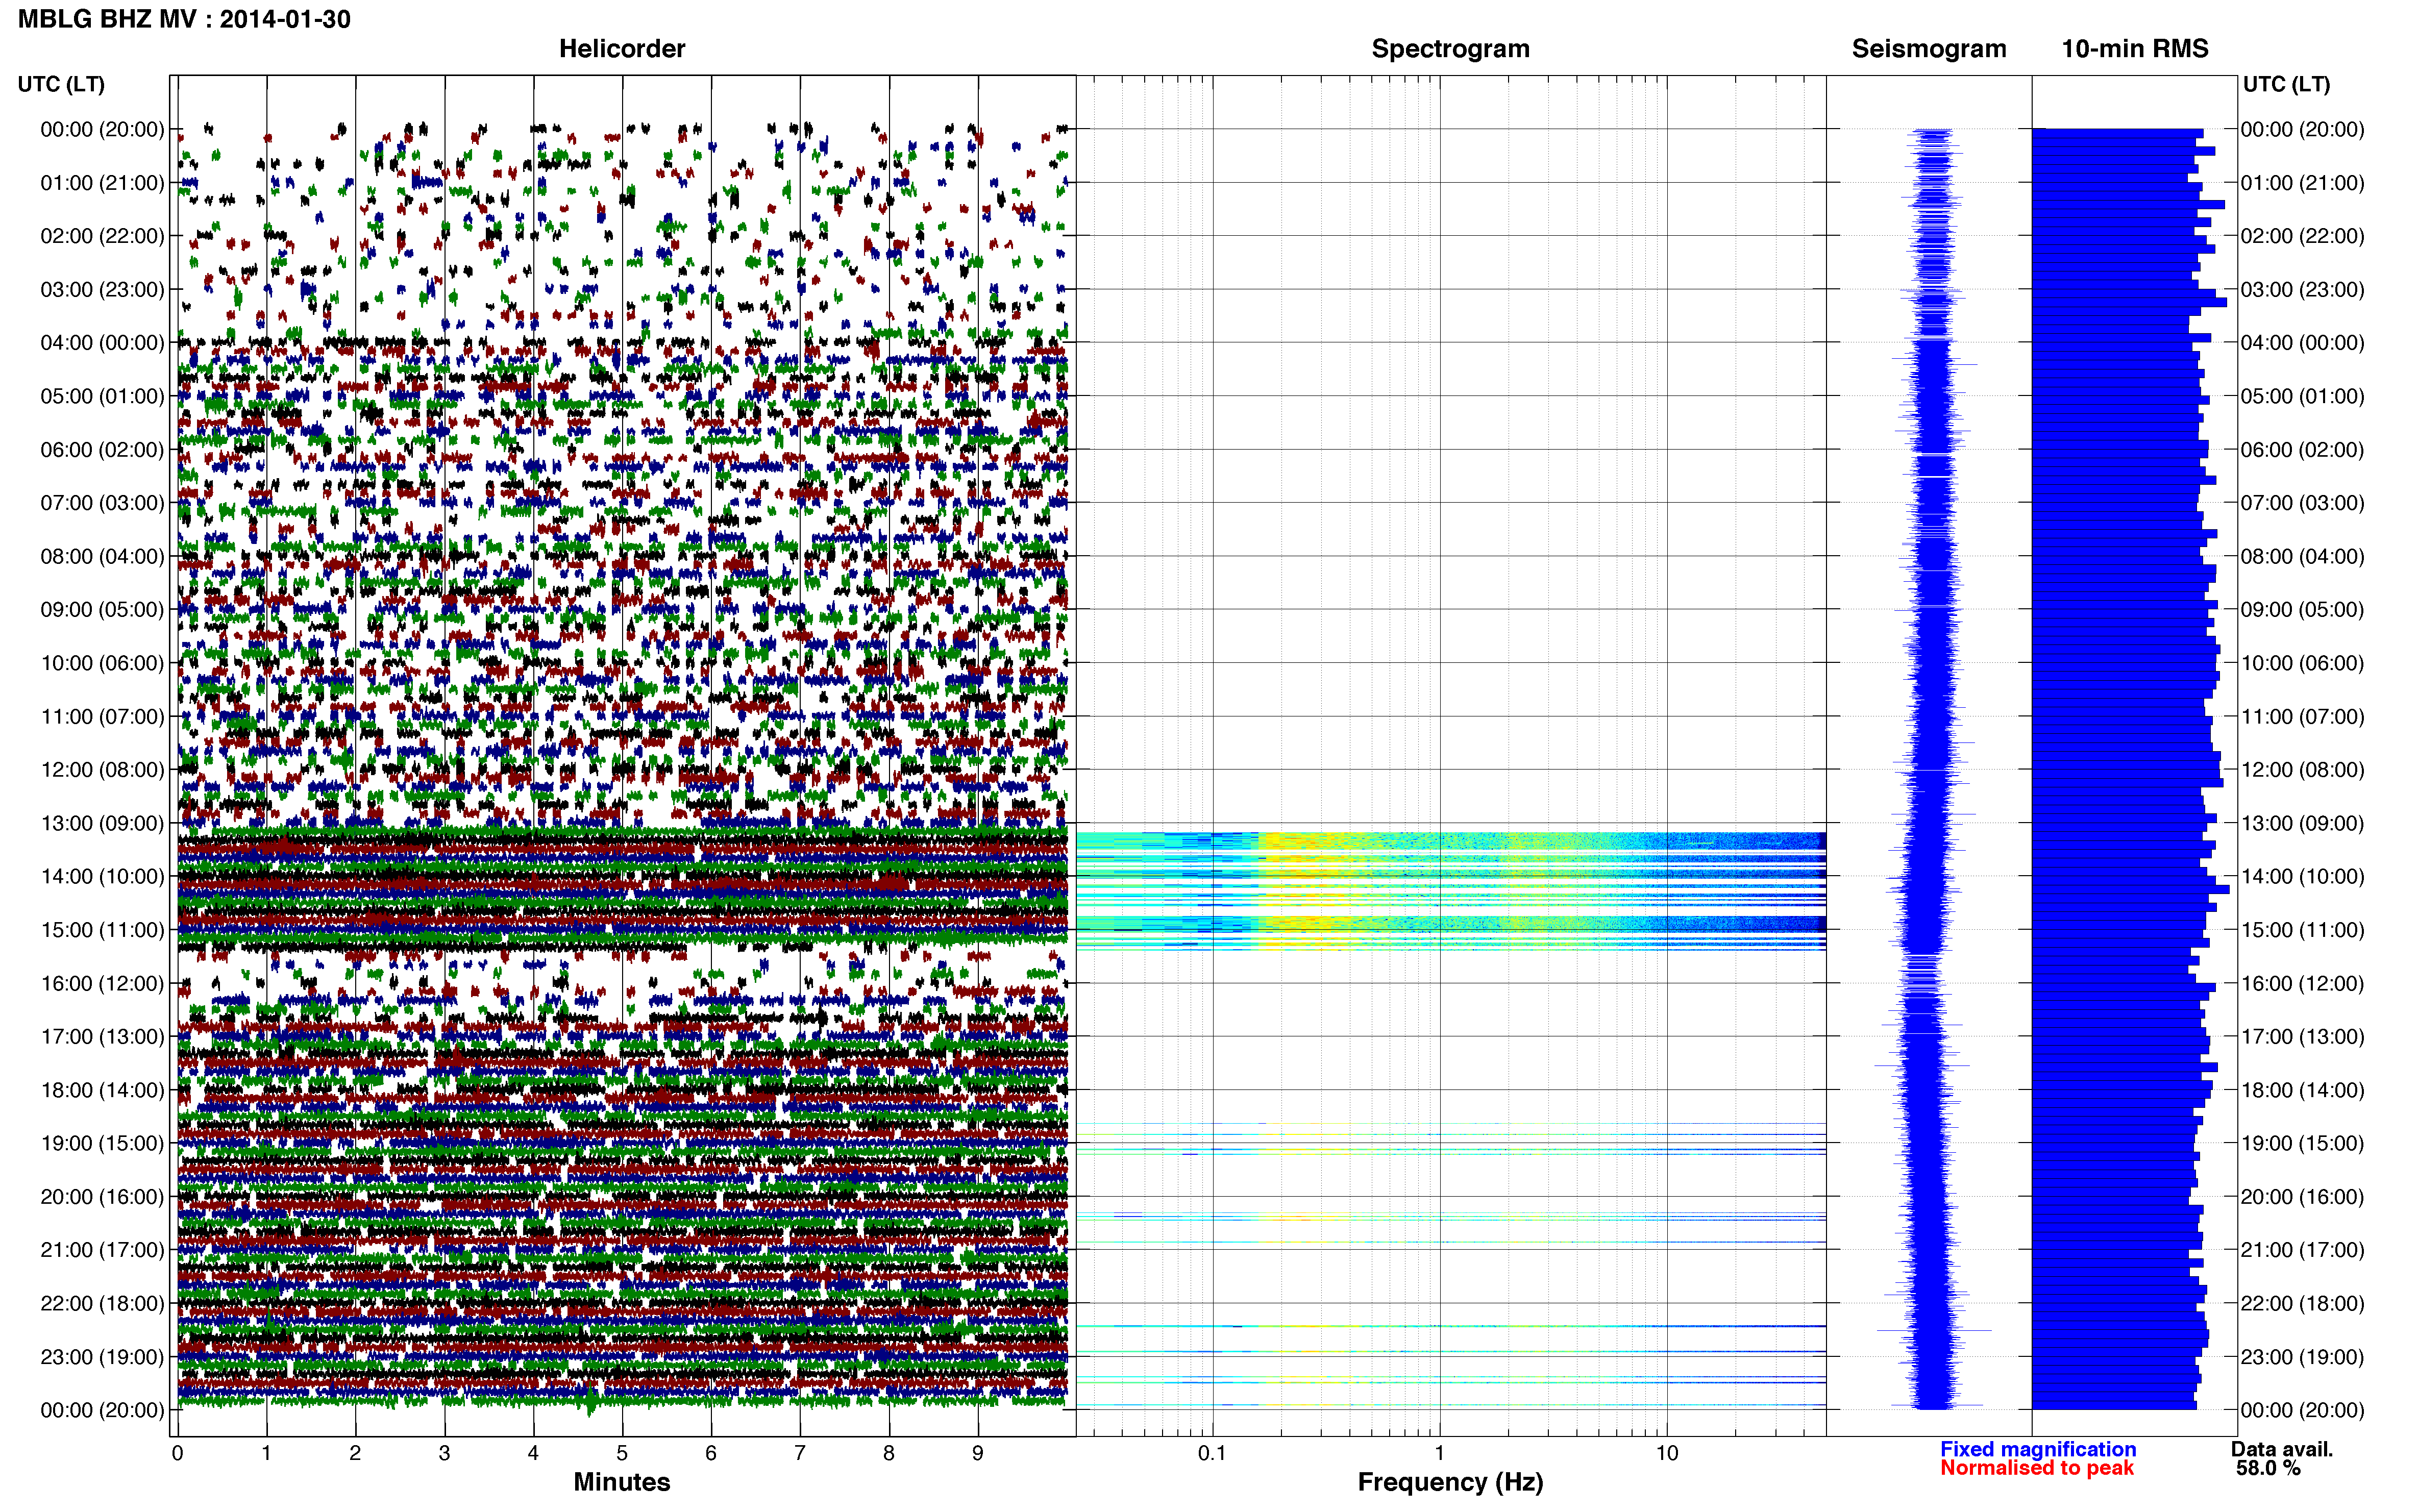Click 19:00 (15:00) on the Helicorder time axis
The image size is (2419, 1512).
(x=102, y=1142)
